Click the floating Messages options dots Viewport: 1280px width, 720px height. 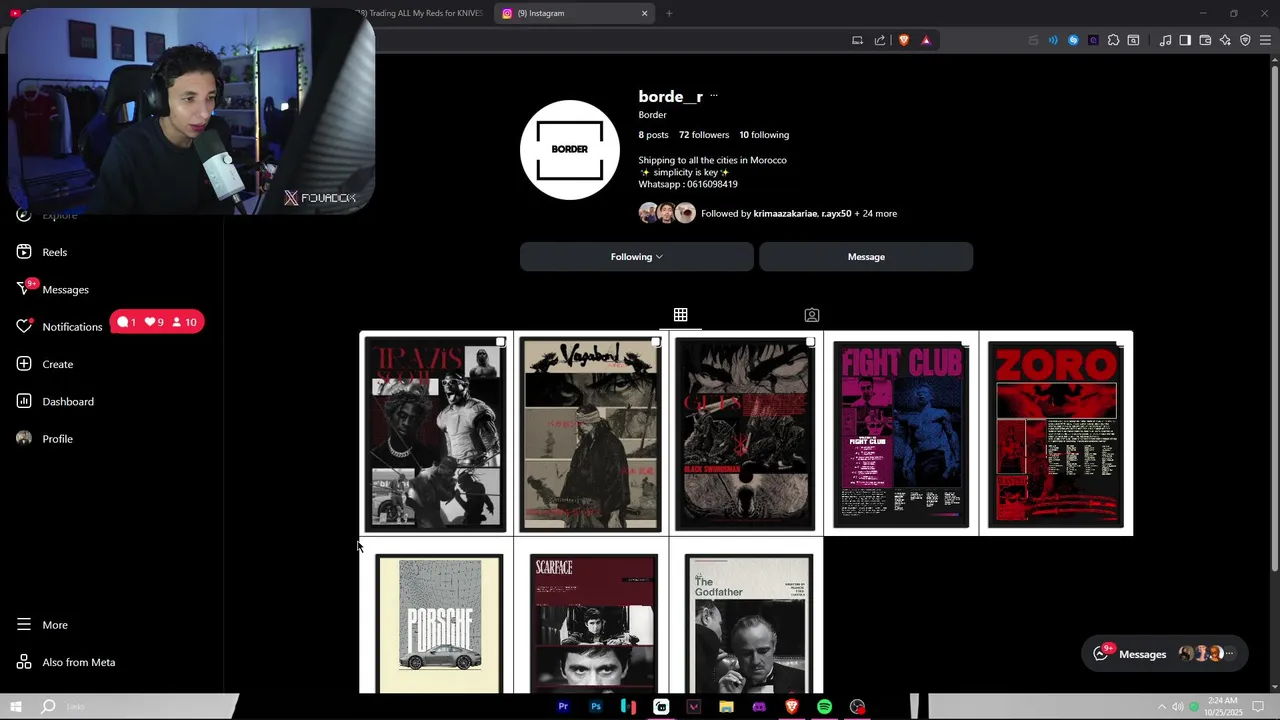coord(1230,654)
